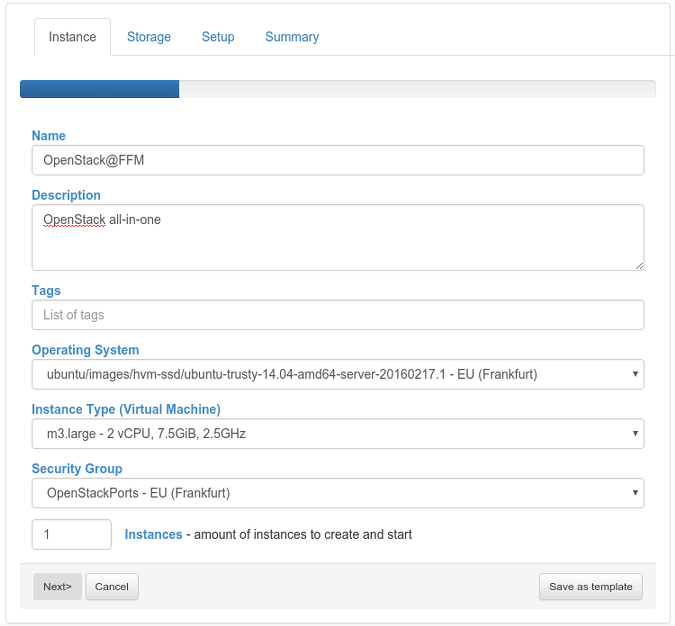675x626 pixels.
Task: Click Save as template
Action: pos(591,586)
